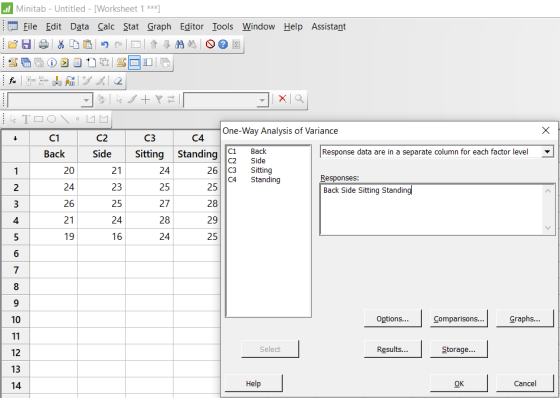
Task: Paste with the clipboard icon
Action: (88, 44)
